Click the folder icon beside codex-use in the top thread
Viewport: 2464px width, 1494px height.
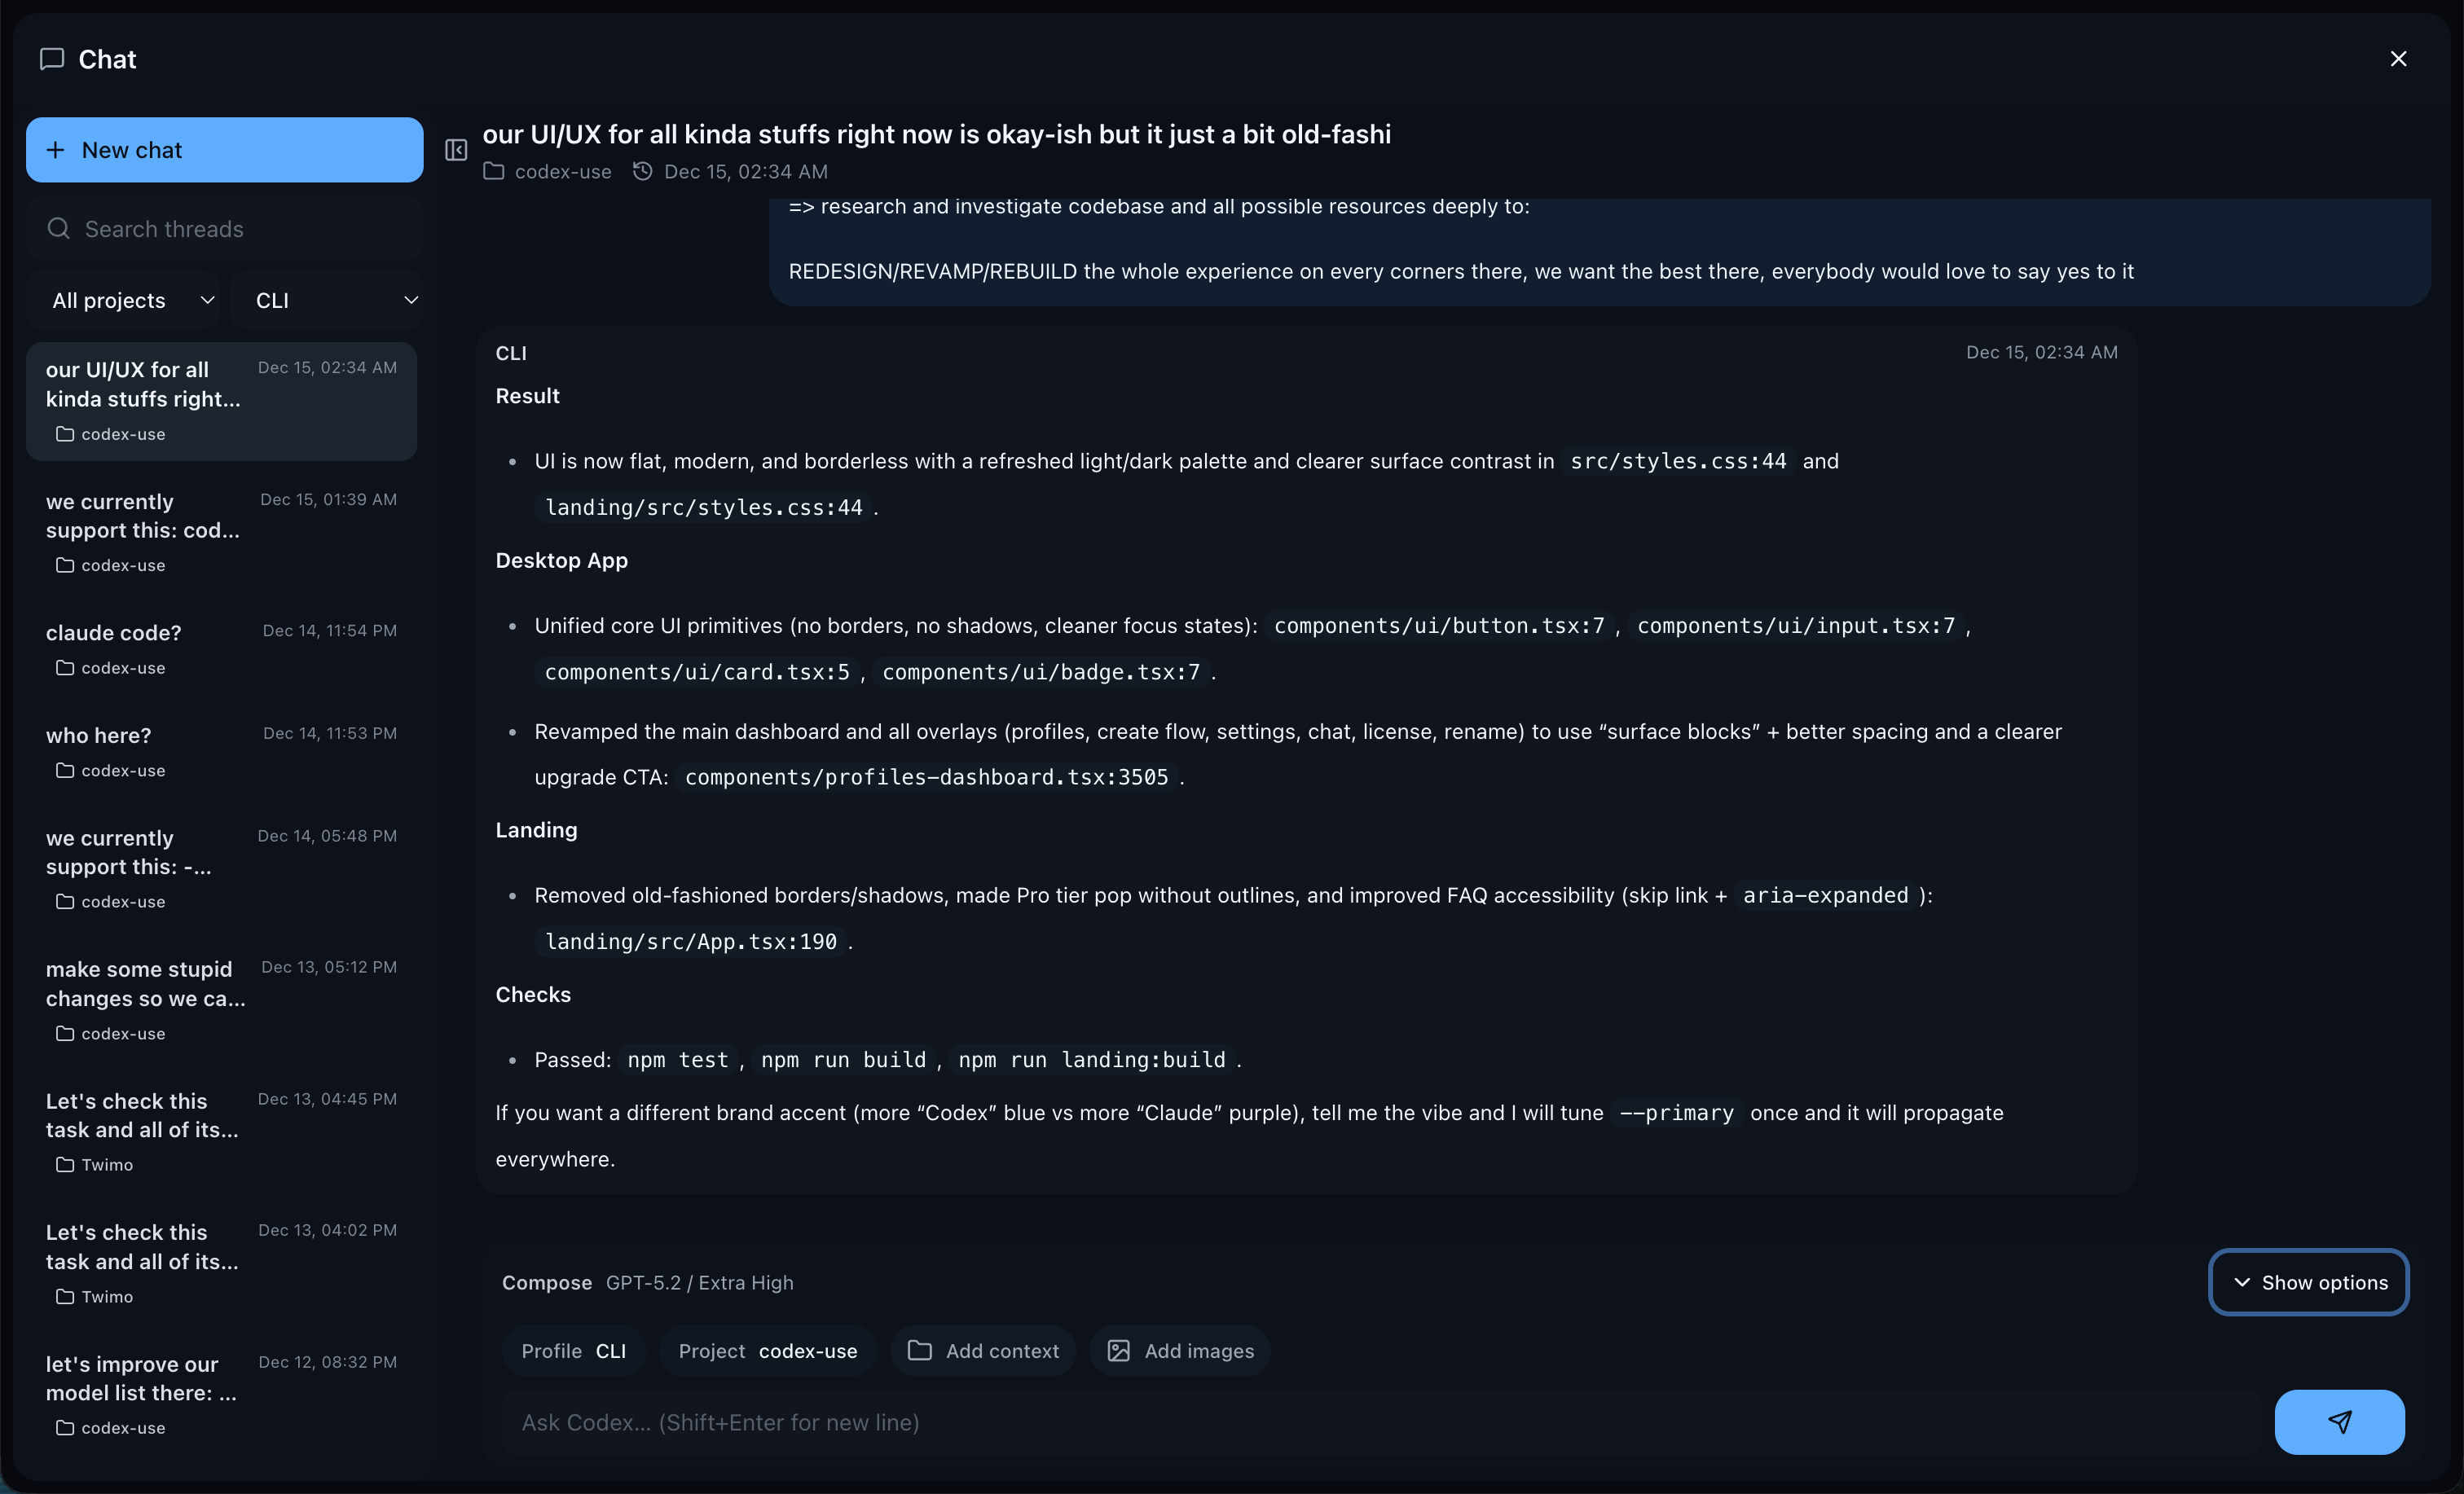click(64, 433)
